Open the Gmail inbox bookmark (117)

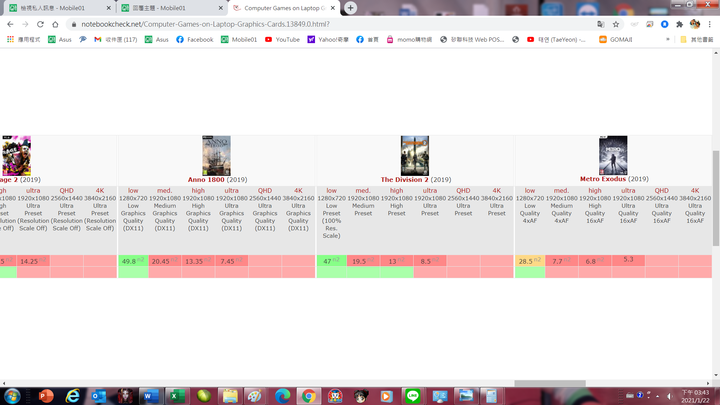(116, 39)
